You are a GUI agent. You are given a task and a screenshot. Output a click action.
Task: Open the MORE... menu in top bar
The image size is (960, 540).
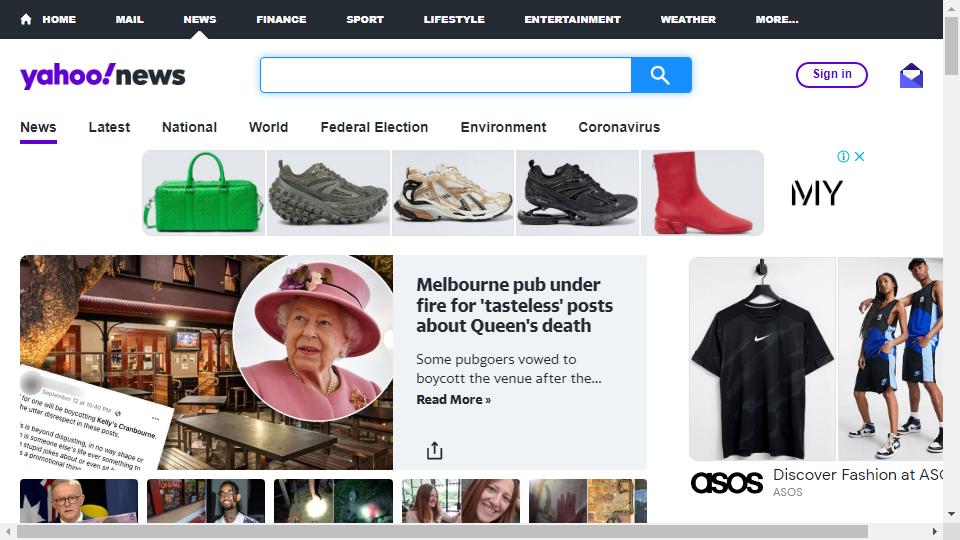[776, 19]
